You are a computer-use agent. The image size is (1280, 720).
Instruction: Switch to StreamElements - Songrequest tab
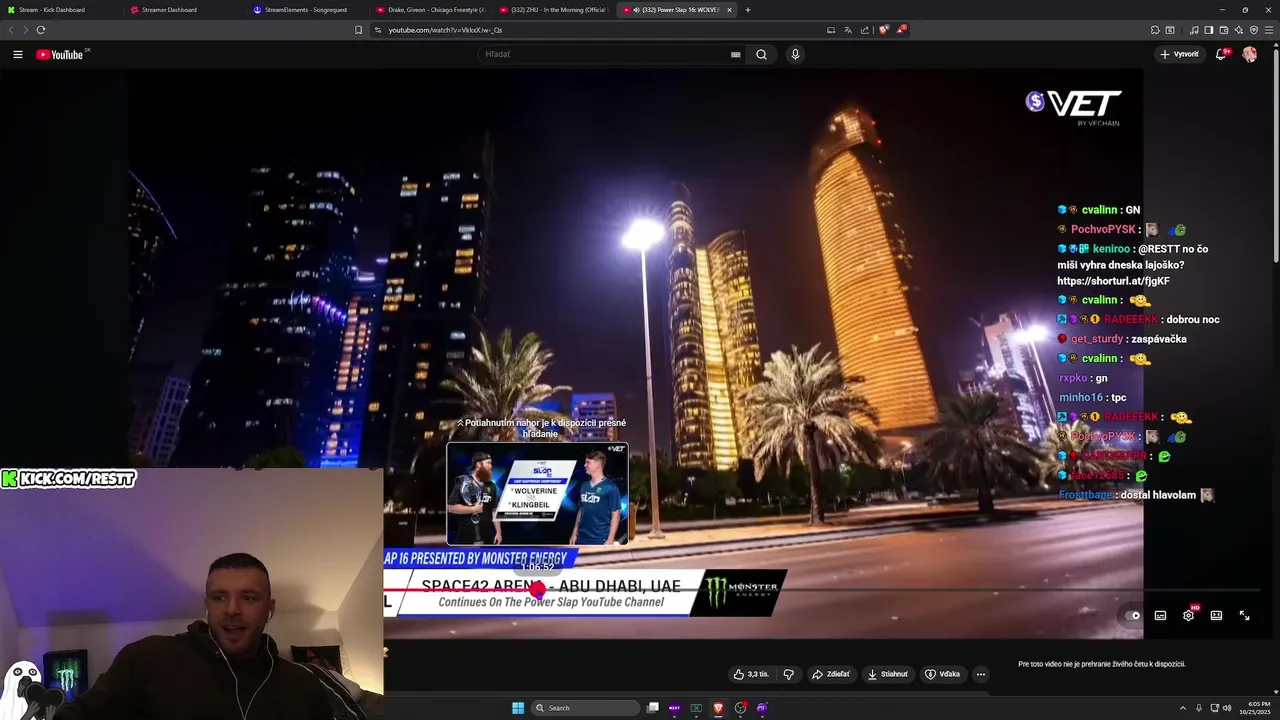point(305,10)
